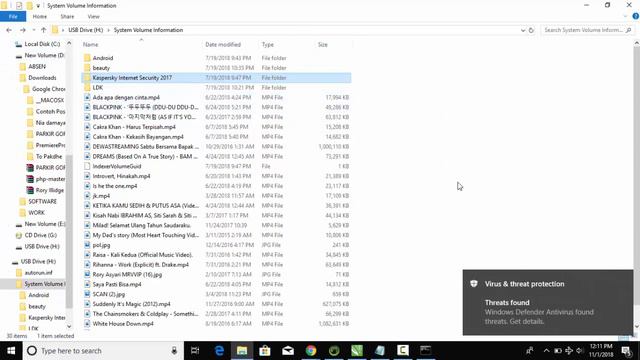This screenshot has width=640, height=360.
Task: Expand the ribbon with the chevron
Action: (625, 17)
